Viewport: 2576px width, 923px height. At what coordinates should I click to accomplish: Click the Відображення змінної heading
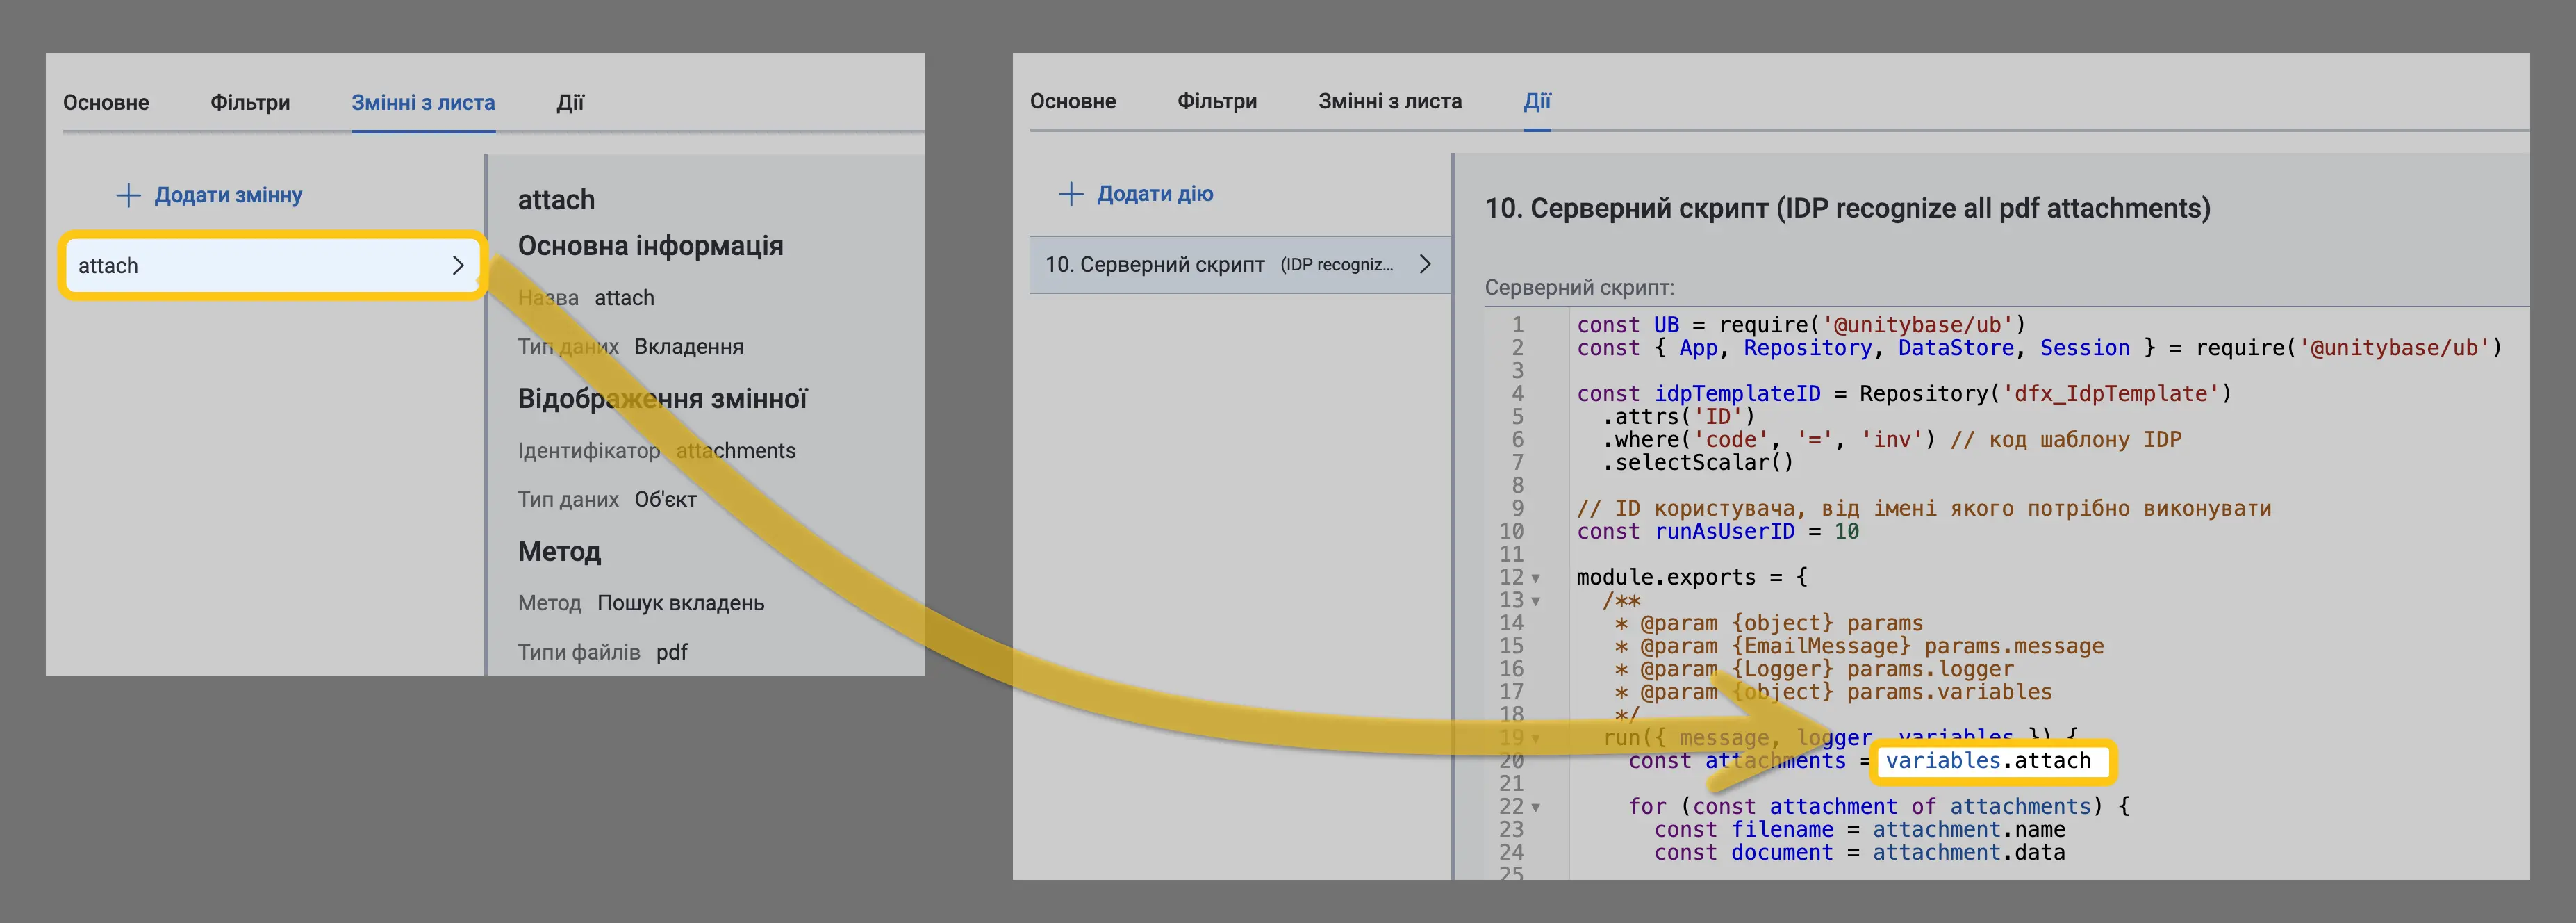tap(662, 399)
